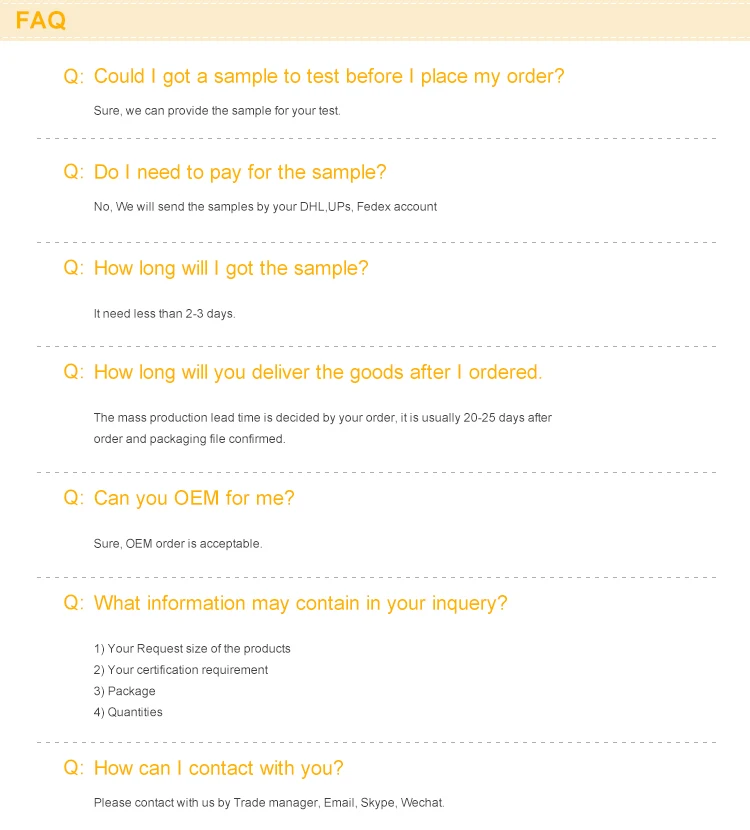Click the answer mentioning DHL, UPs, Fedex account

(x=265, y=206)
